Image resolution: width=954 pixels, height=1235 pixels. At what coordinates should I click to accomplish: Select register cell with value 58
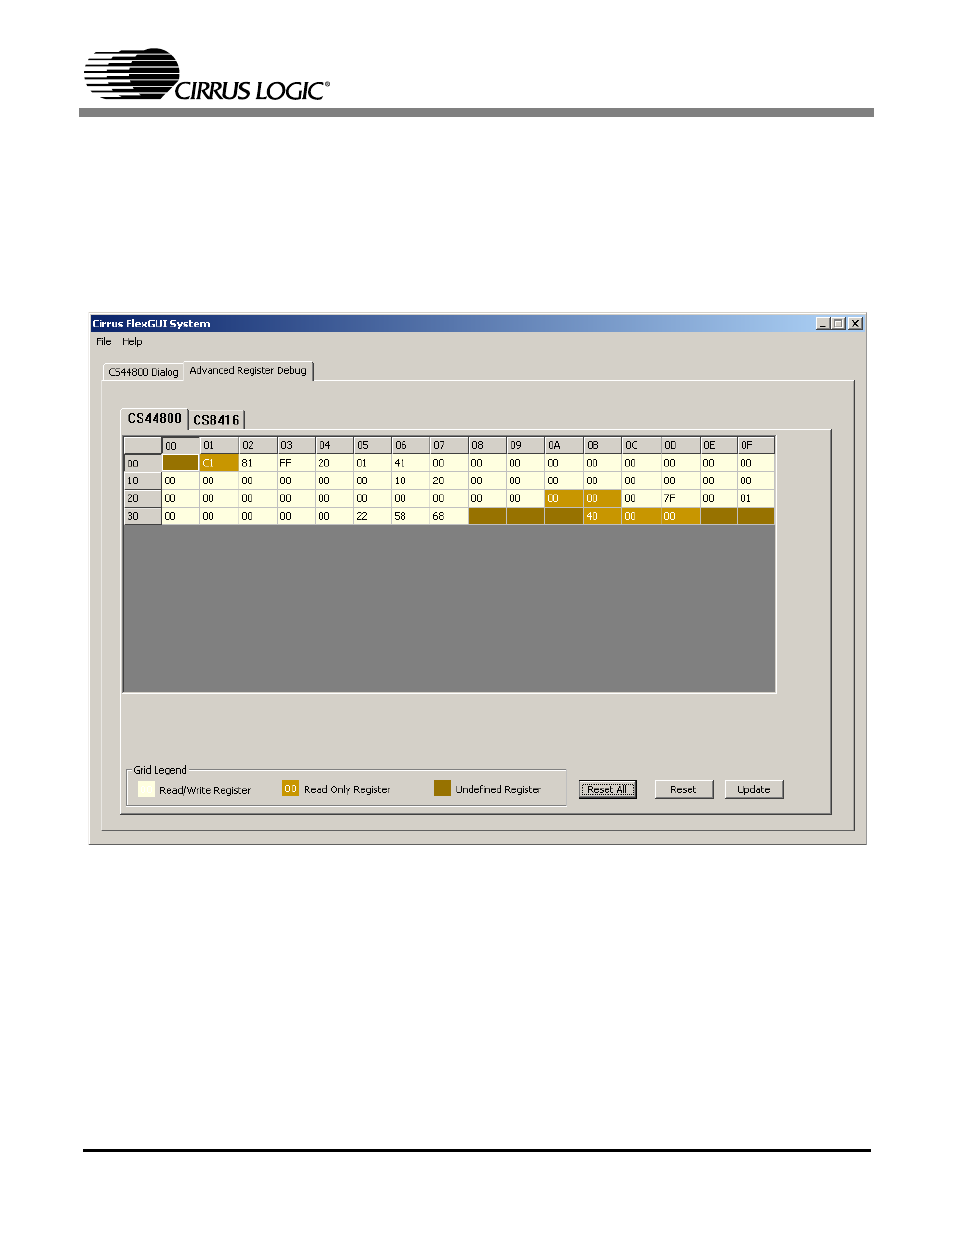[410, 516]
